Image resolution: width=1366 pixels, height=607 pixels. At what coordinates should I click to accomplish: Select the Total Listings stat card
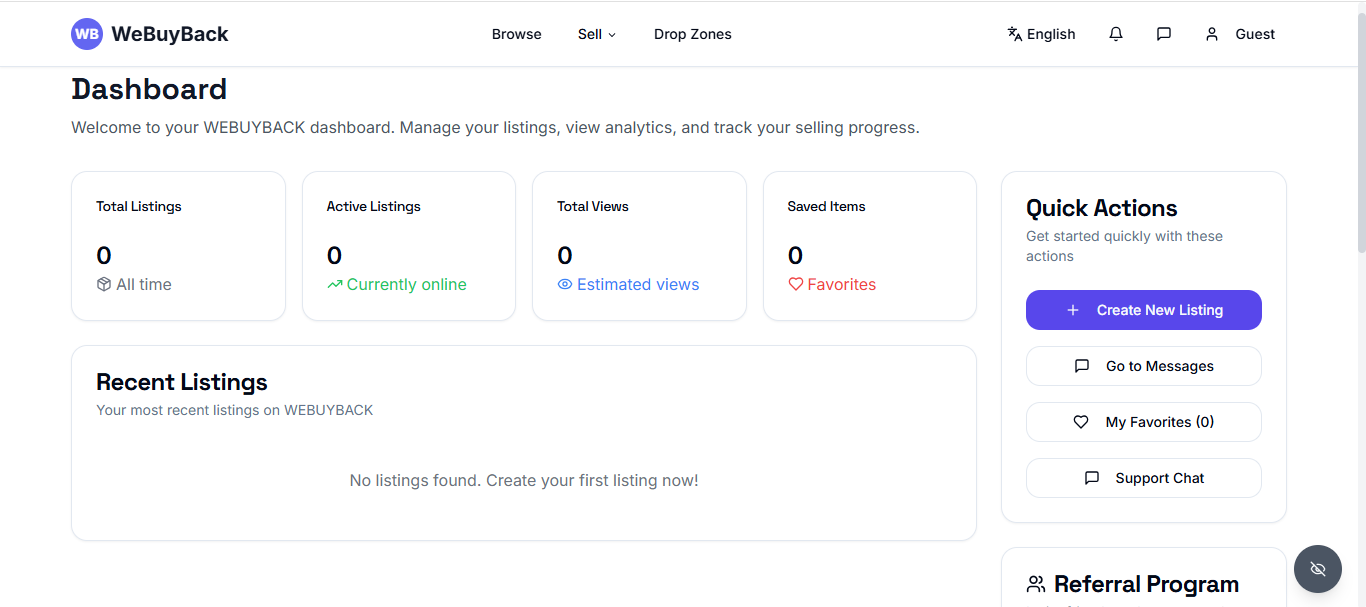point(179,246)
